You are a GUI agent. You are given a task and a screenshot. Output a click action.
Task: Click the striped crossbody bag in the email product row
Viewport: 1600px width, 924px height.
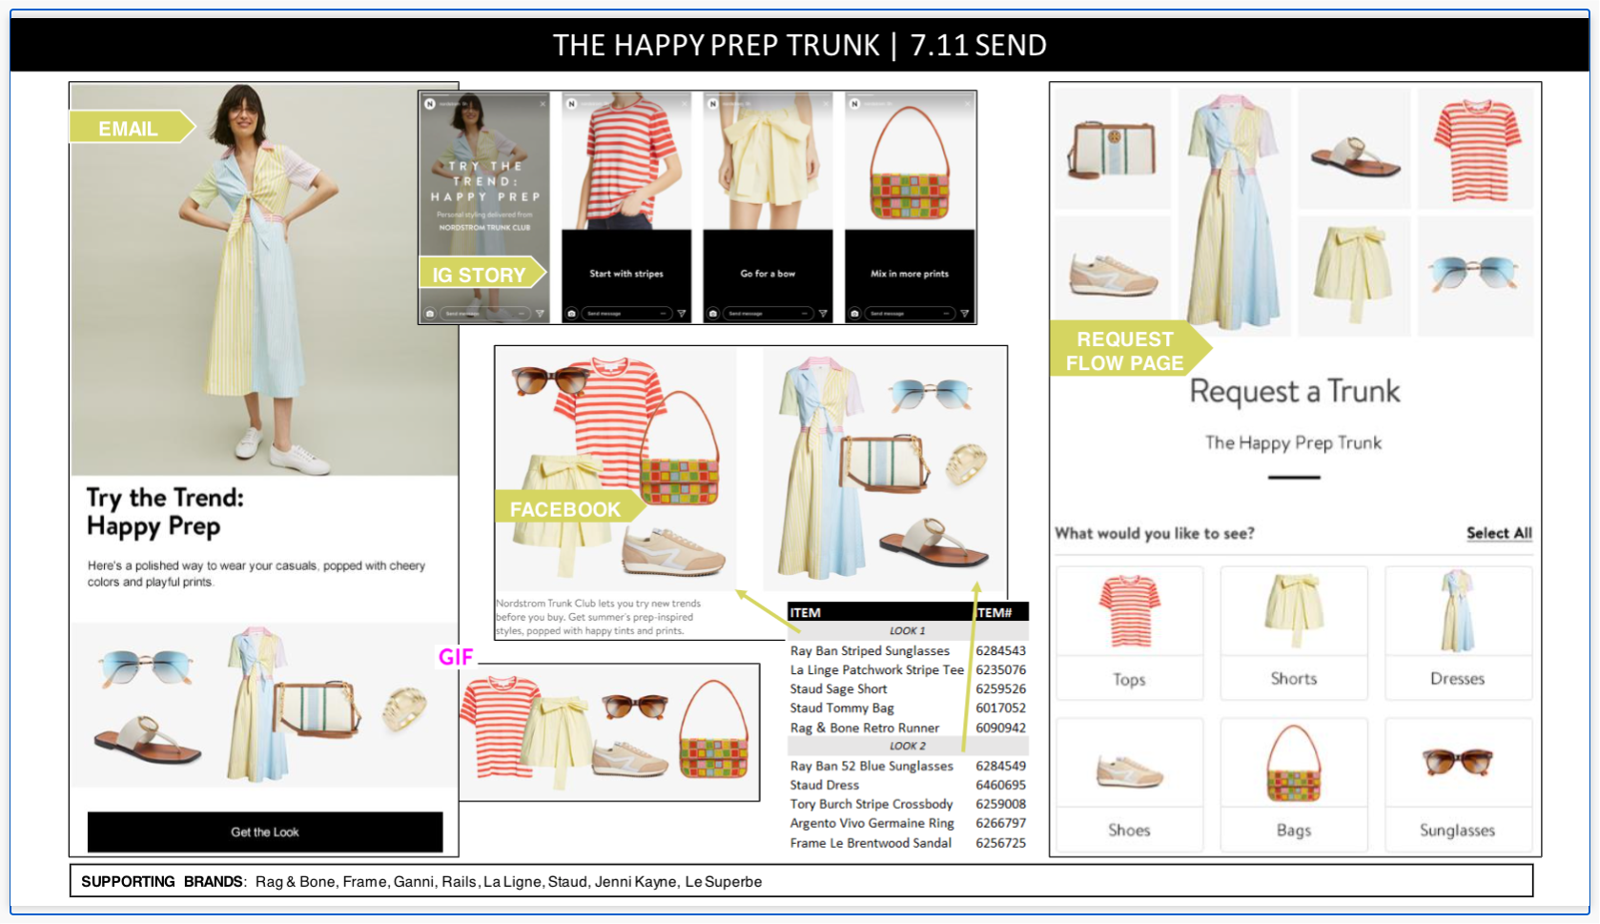coord(317,709)
